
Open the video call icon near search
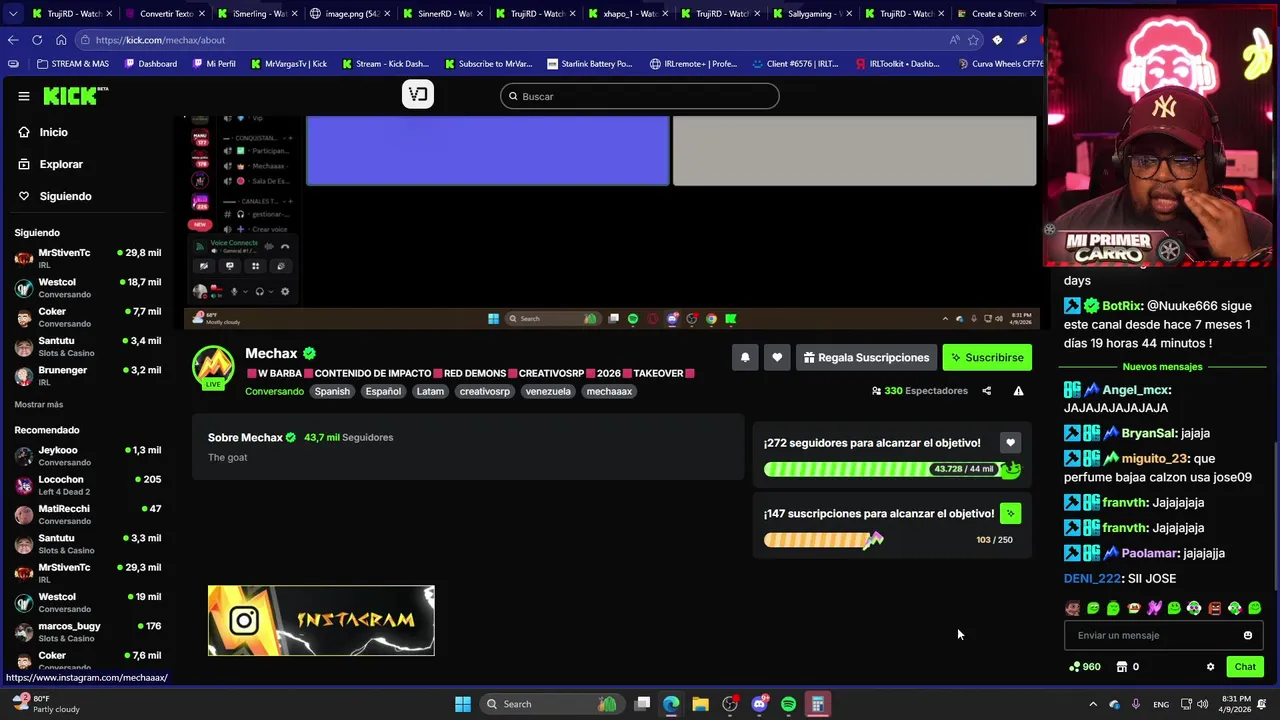click(418, 95)
